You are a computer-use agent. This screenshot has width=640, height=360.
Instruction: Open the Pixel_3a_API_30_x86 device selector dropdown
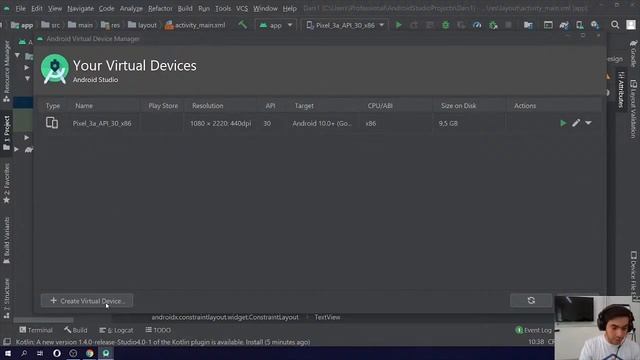click(x=345, y=25)
